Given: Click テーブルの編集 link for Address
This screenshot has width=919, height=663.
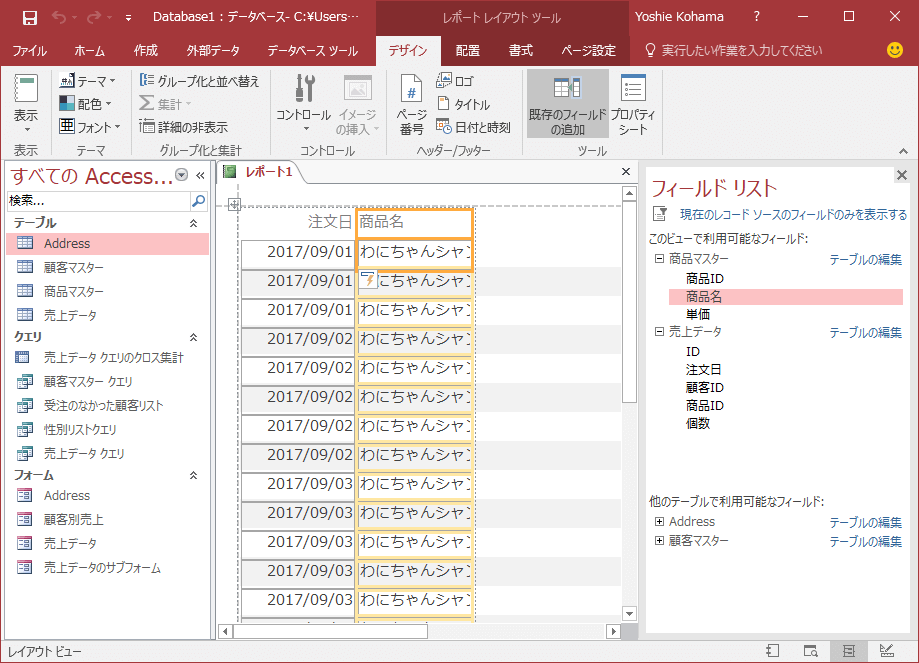Looking at the screenshot, I should (866, 522).
